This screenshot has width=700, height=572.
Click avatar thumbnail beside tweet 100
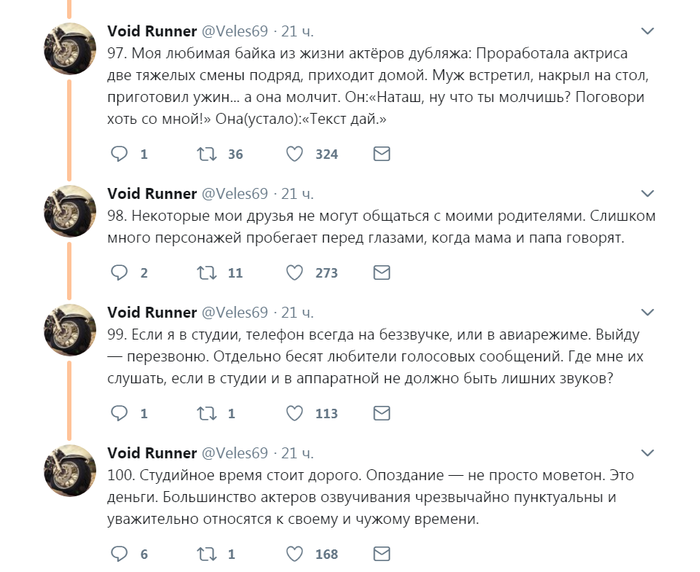tap(70, 472)
